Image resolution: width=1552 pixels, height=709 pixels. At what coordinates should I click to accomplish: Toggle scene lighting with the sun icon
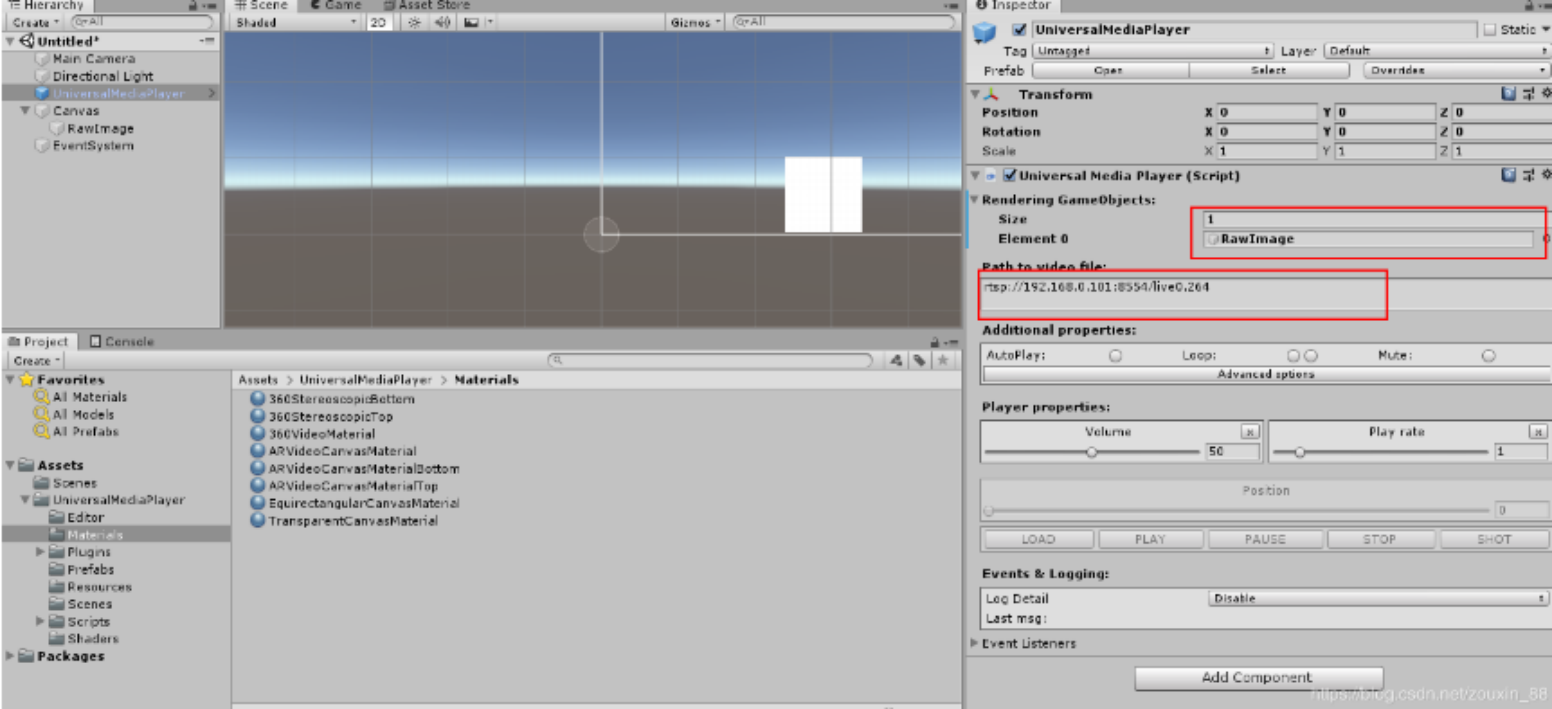(415, 22)
